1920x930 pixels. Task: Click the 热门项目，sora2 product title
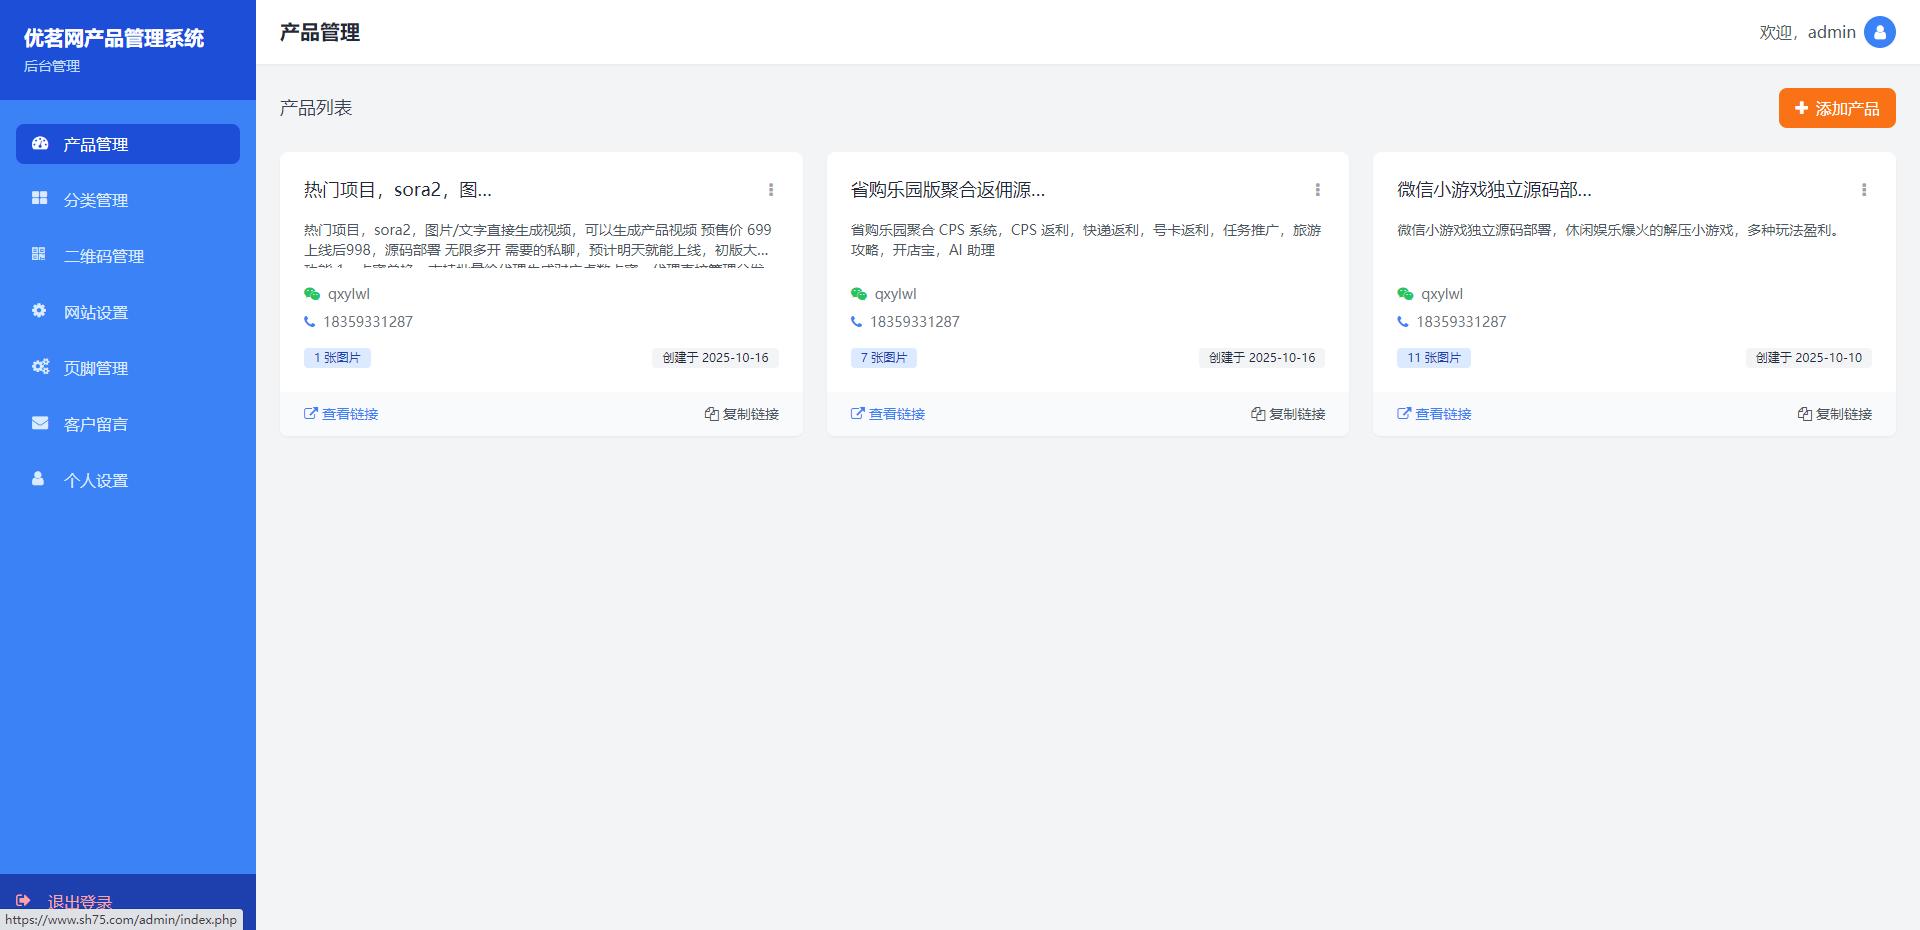[x=397, y=190]
